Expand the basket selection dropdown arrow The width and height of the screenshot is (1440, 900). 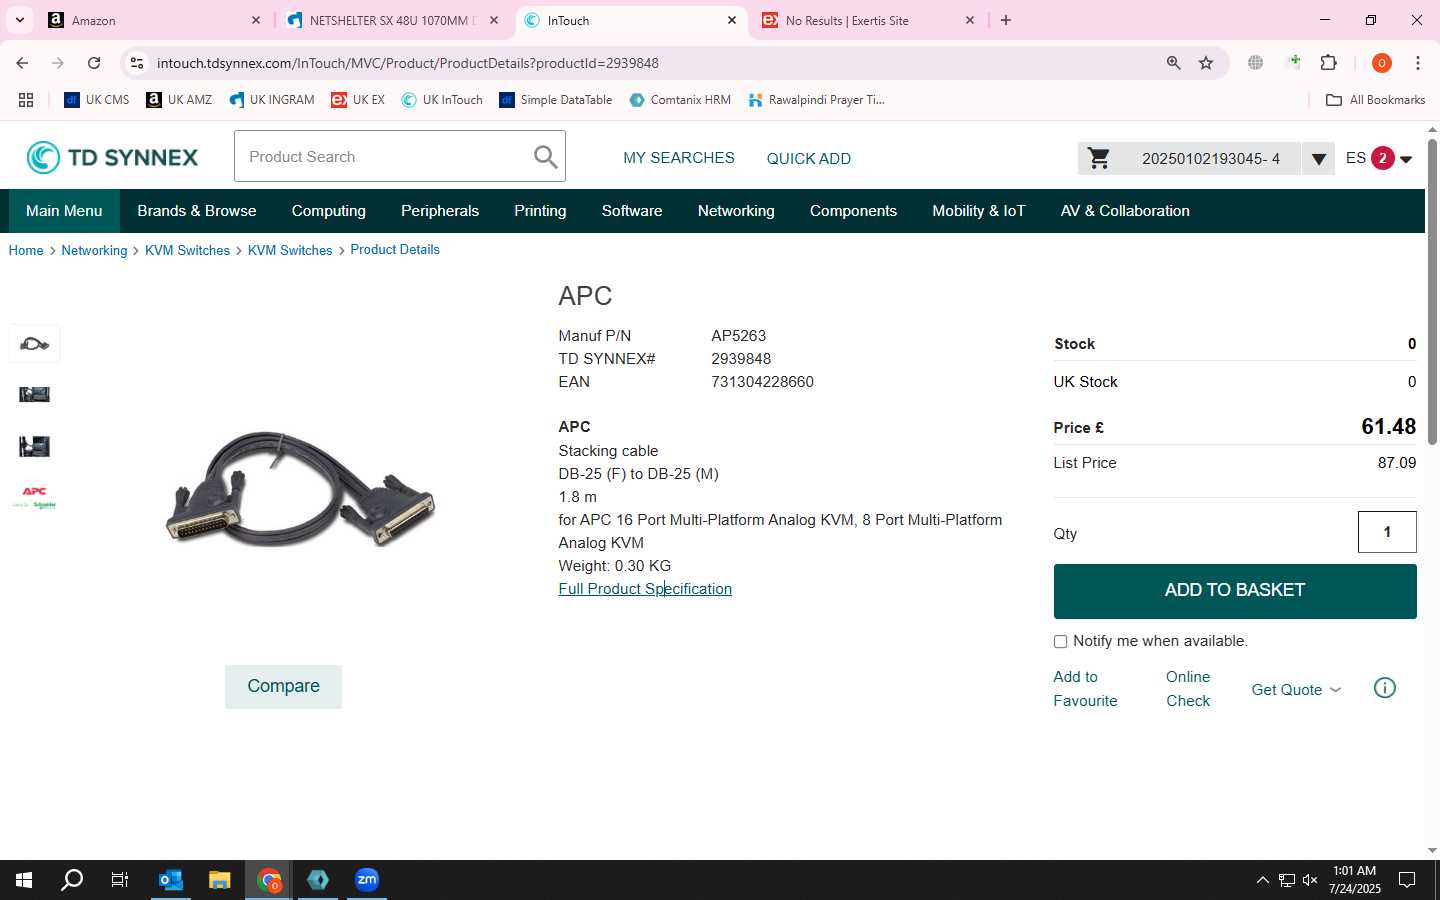(x=1318, y=158)
